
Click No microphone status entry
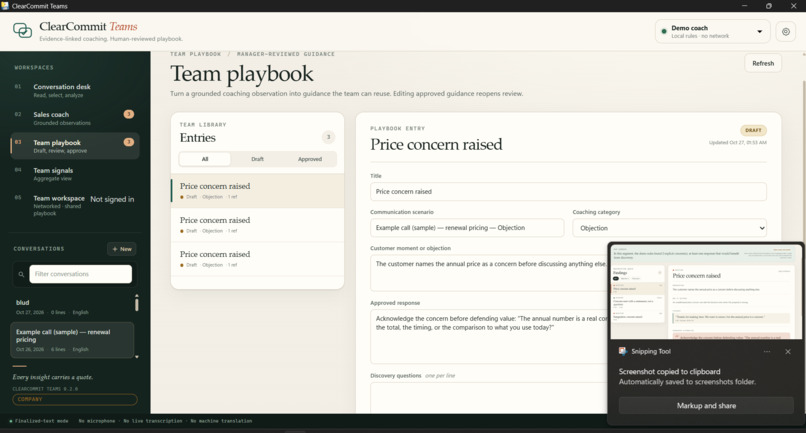point(96,421)
